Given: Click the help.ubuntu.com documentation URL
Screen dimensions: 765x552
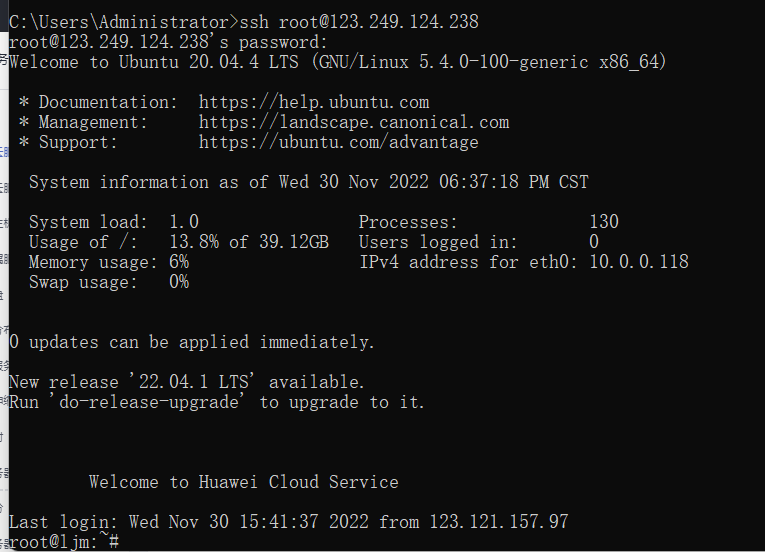Looking at the screenshot, I should click(x=314, y=102).
